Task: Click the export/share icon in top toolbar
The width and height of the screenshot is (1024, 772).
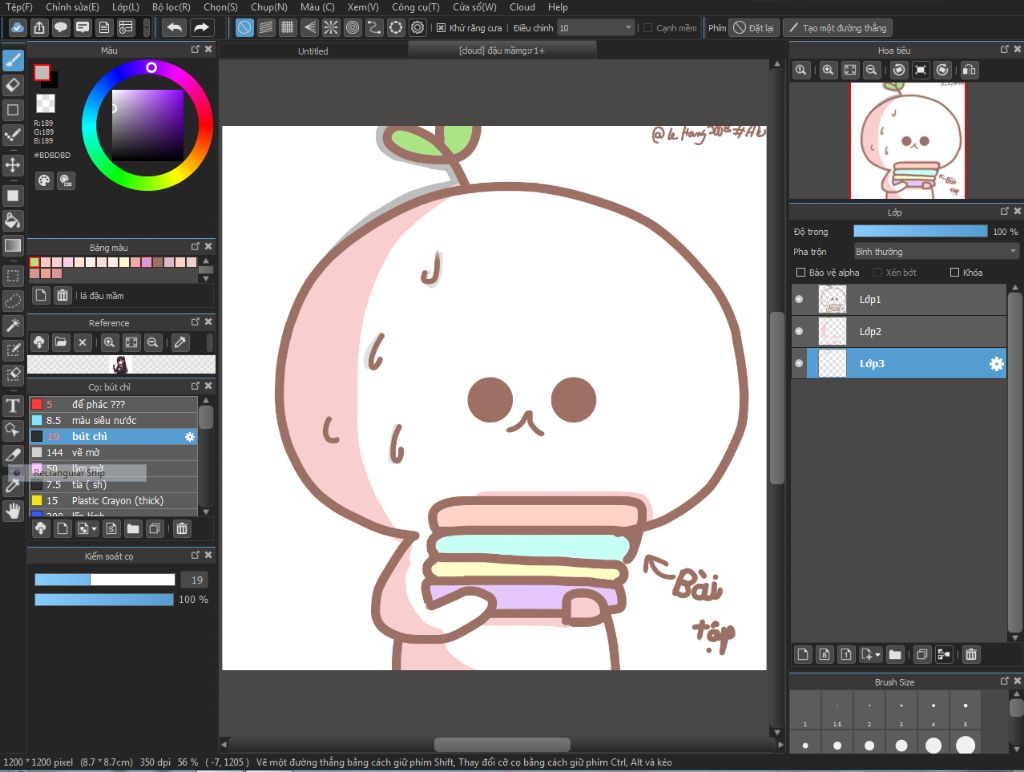Action: coord(39,27)
